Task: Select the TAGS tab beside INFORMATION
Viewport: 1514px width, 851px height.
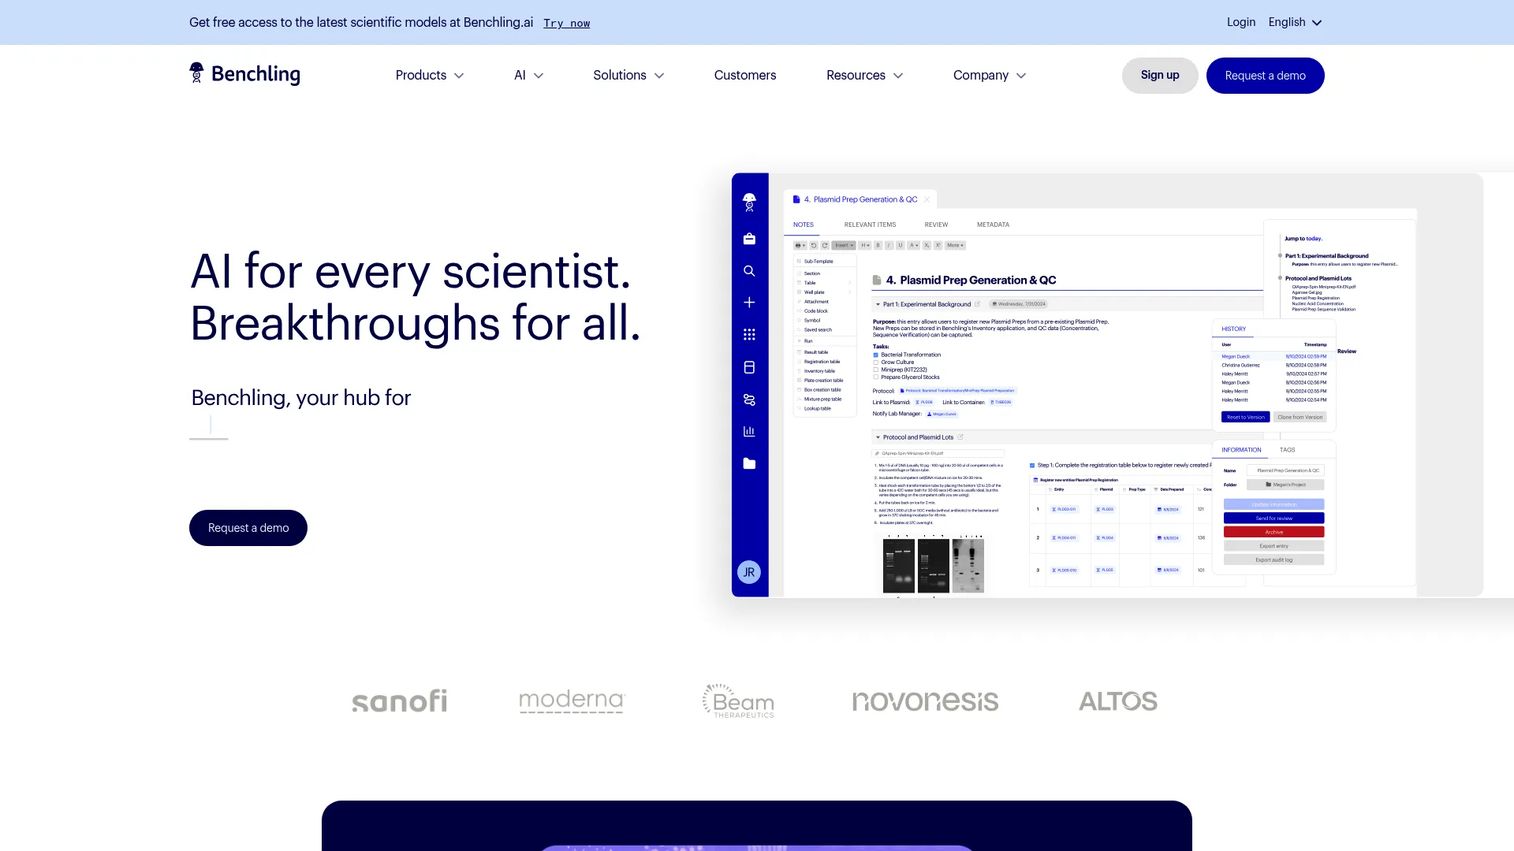Action: (1287, 450)
